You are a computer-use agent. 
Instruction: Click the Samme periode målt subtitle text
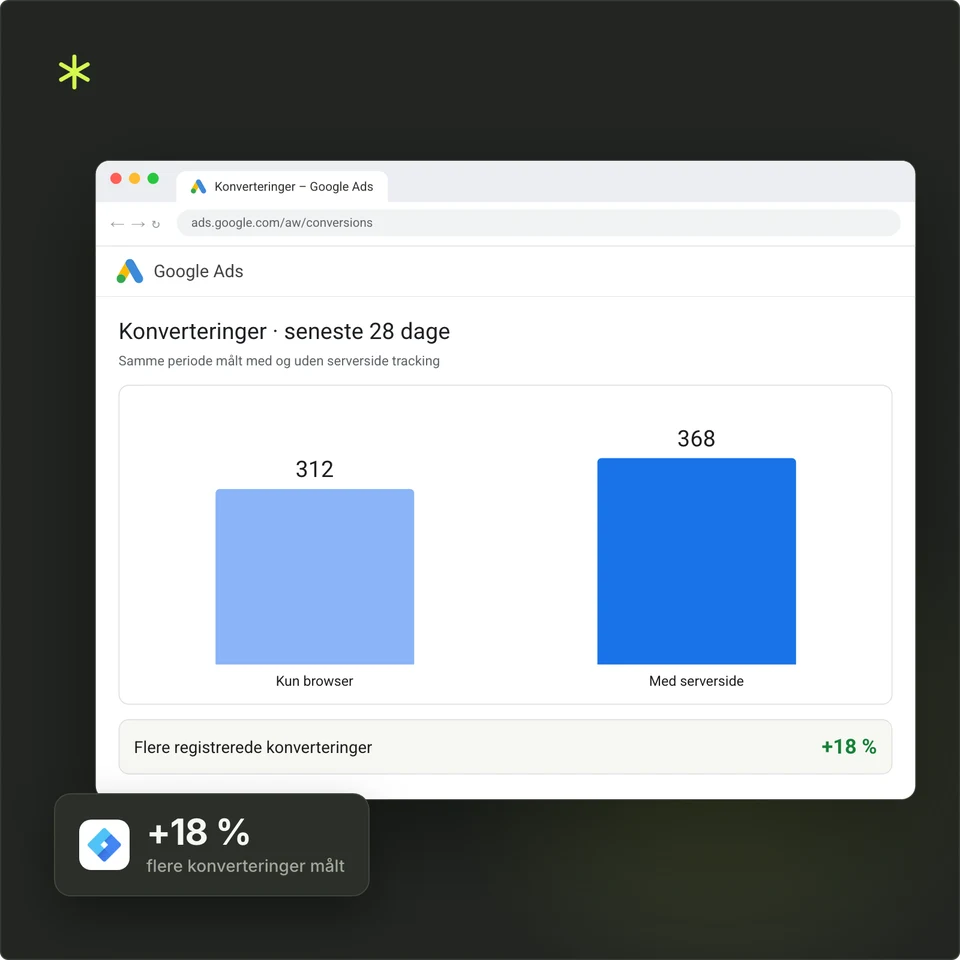pos(279,361)
